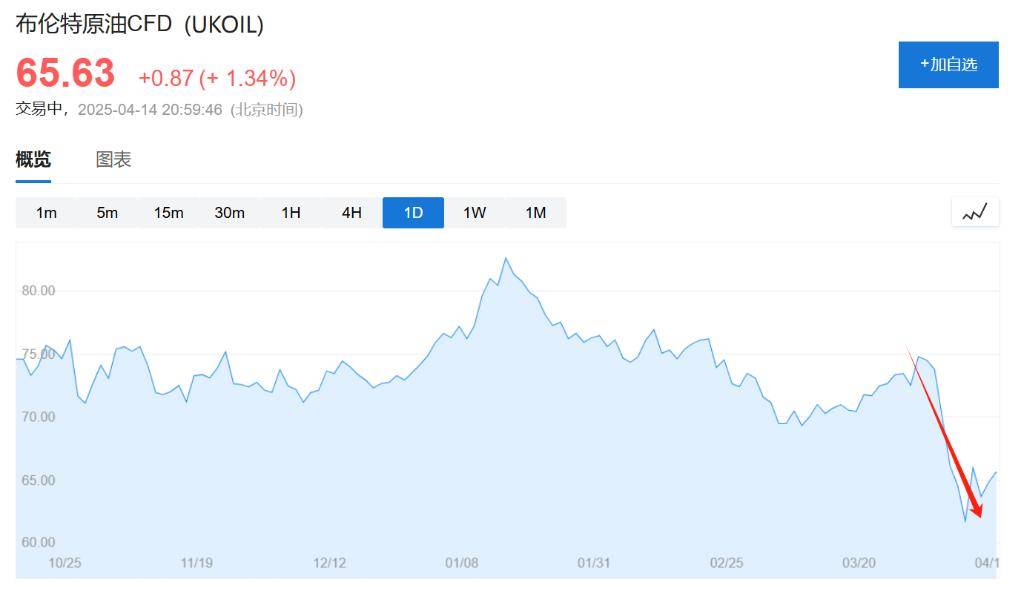Choose the 15m interval

(x=168, y=213)
